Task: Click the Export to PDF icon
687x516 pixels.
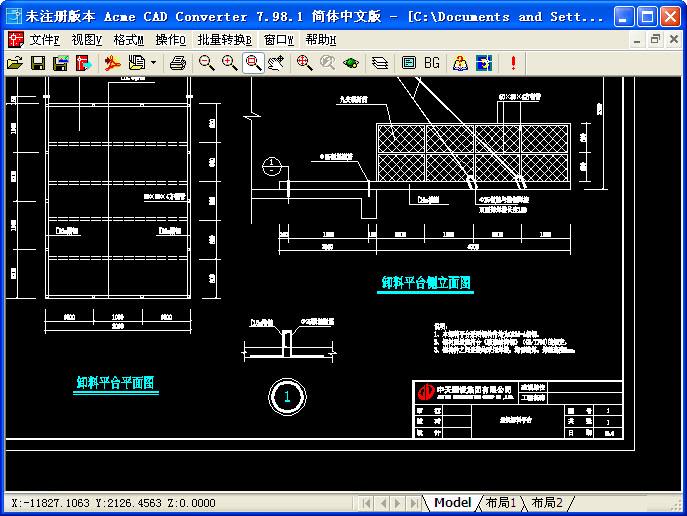Action: tap(112, 63)
